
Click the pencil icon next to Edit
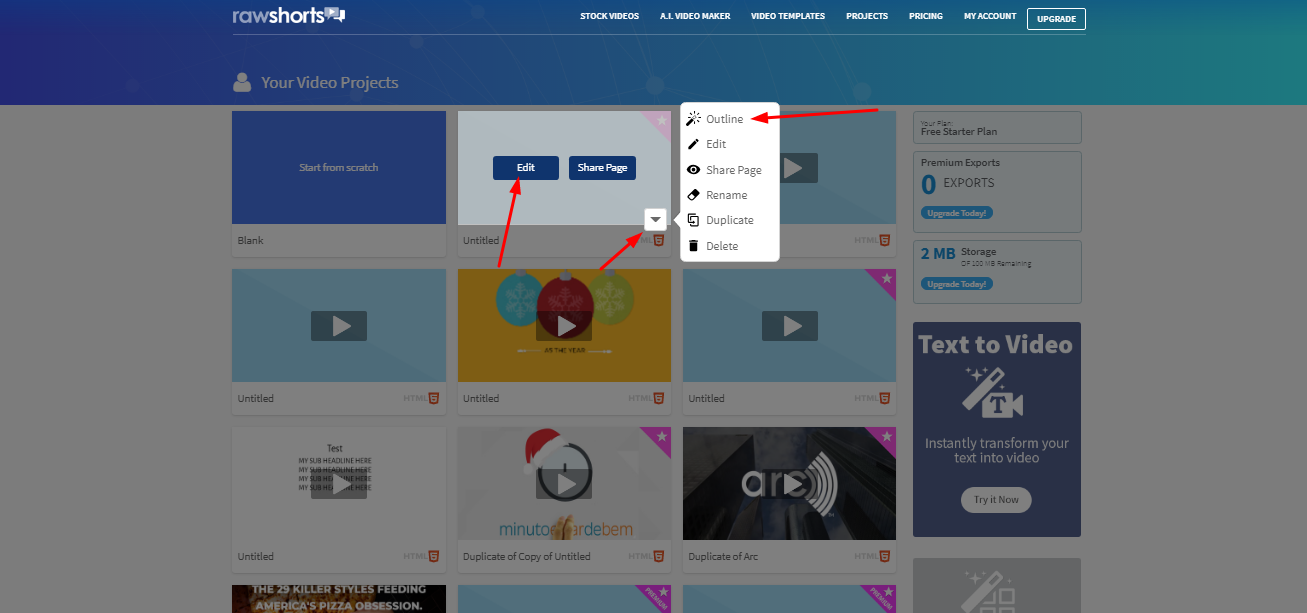point(693,144)
